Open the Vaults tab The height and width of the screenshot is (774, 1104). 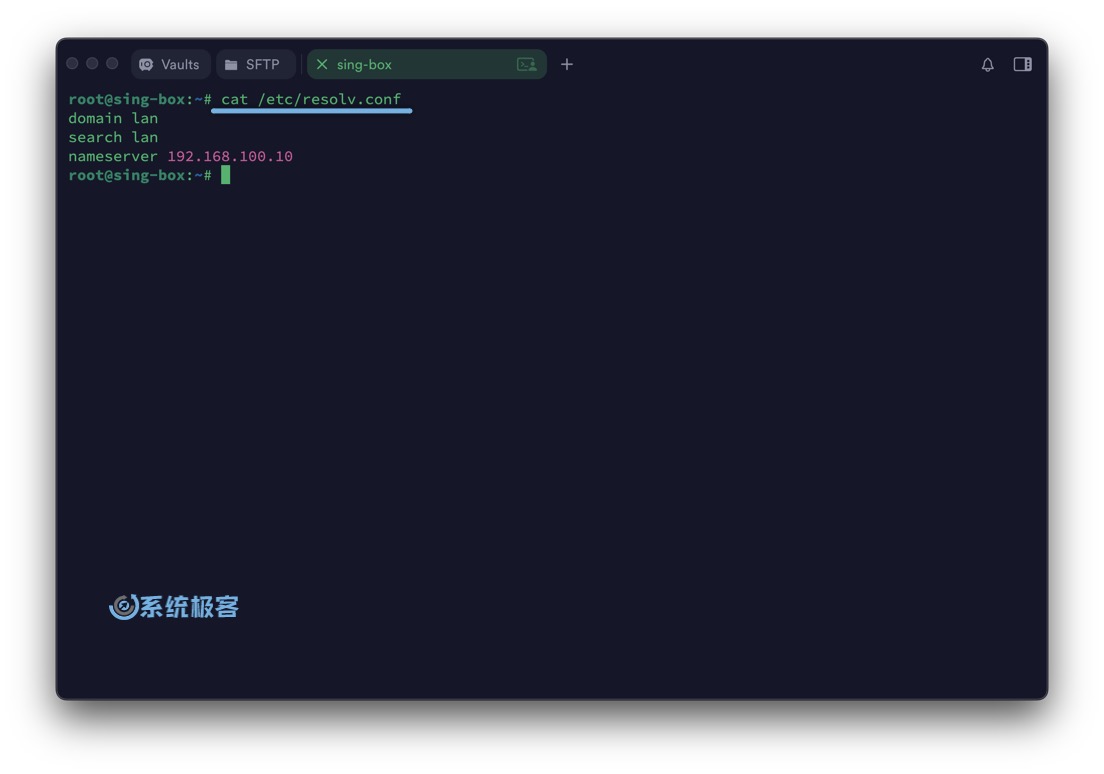[170, 64]
